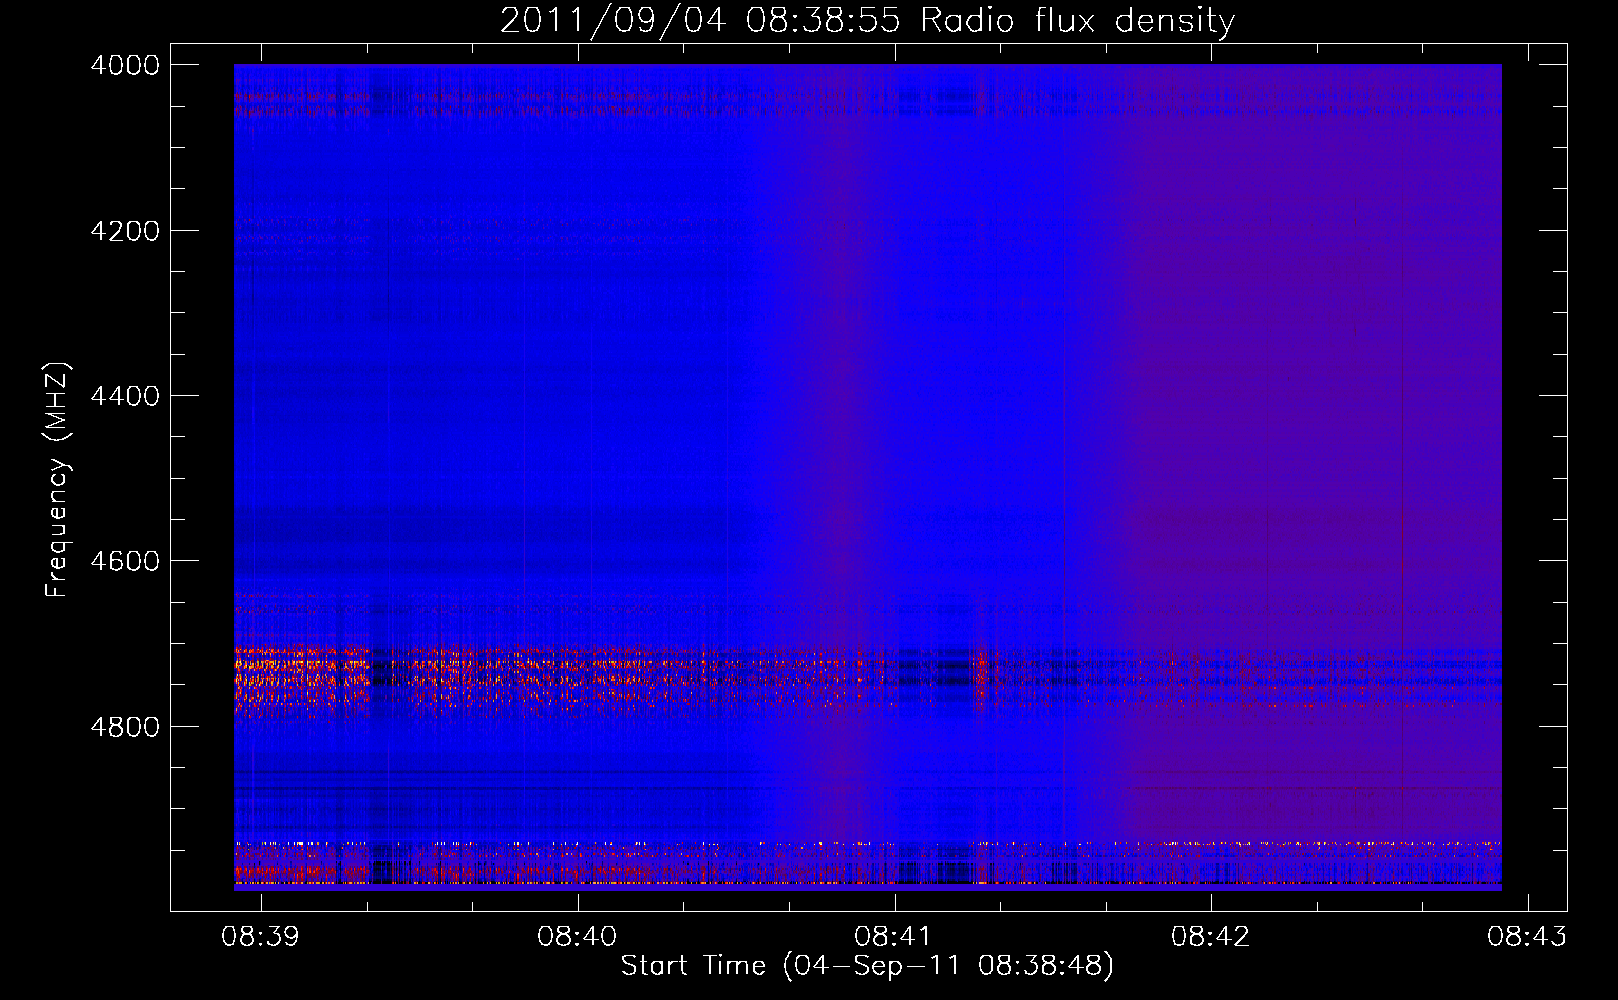Click the 4800 frequency tick label
This screenshot has width=1618, height=1000.
click(125, 726)
